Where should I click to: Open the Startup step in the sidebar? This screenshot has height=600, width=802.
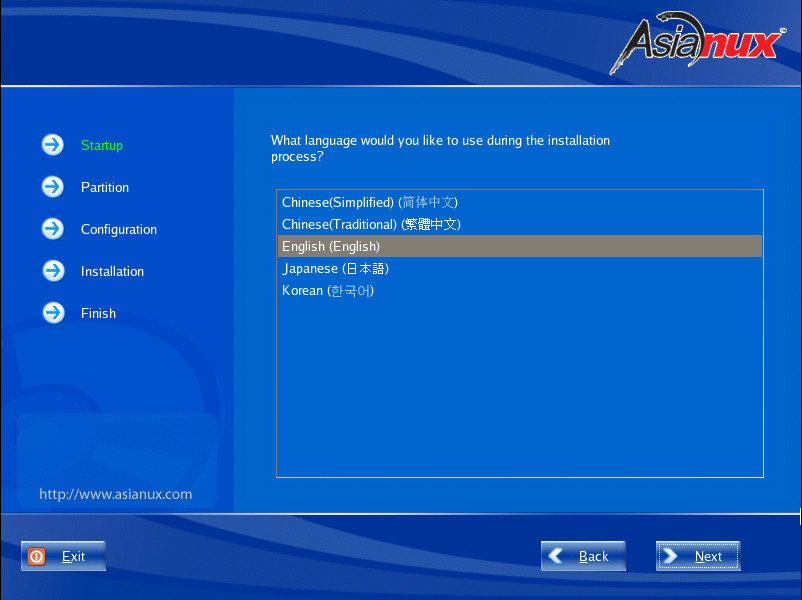pos(101,144)
